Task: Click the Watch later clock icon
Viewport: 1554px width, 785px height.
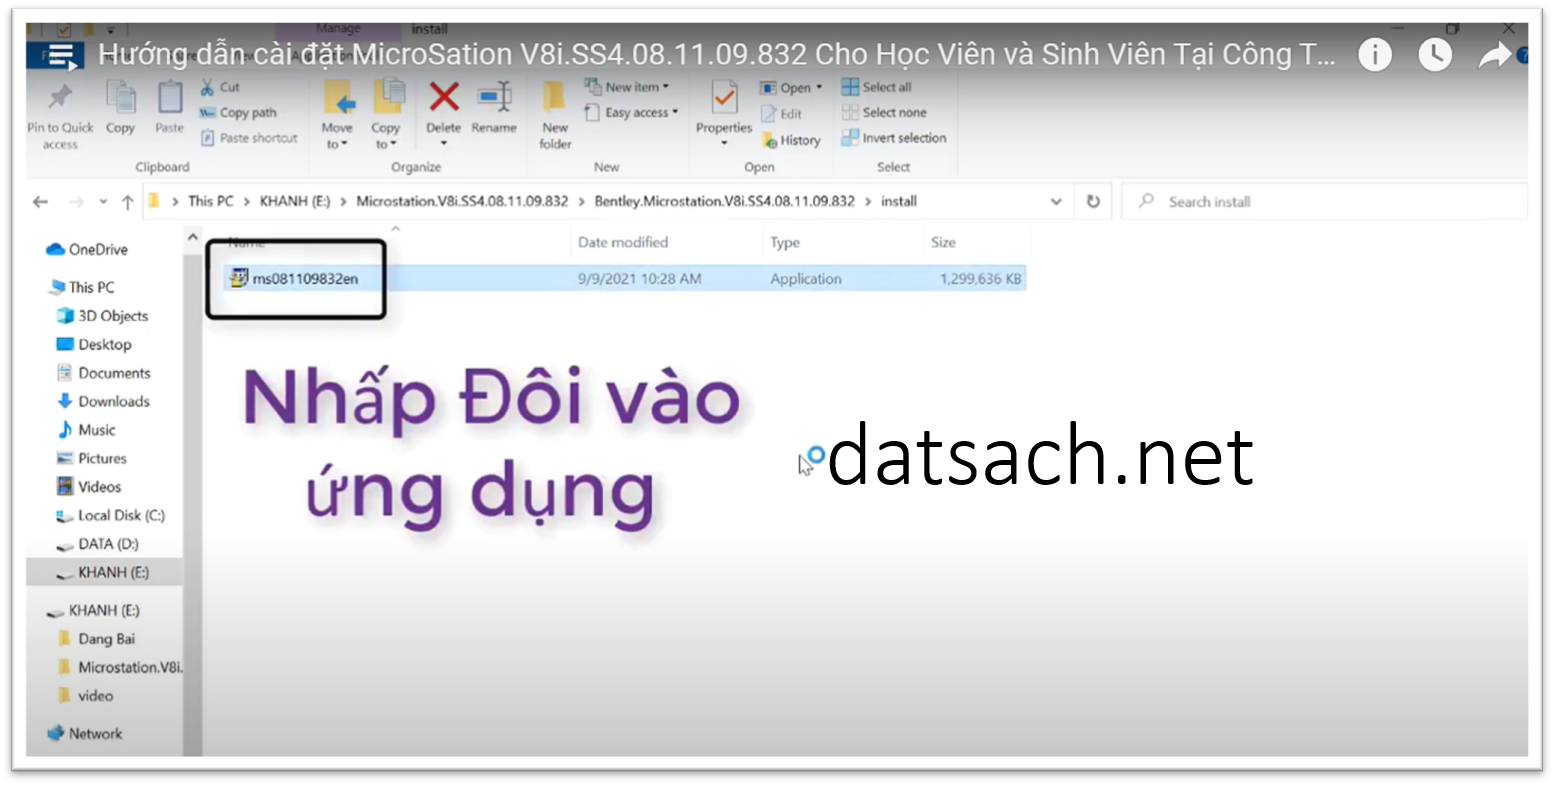Action: tap(1435, 55)
